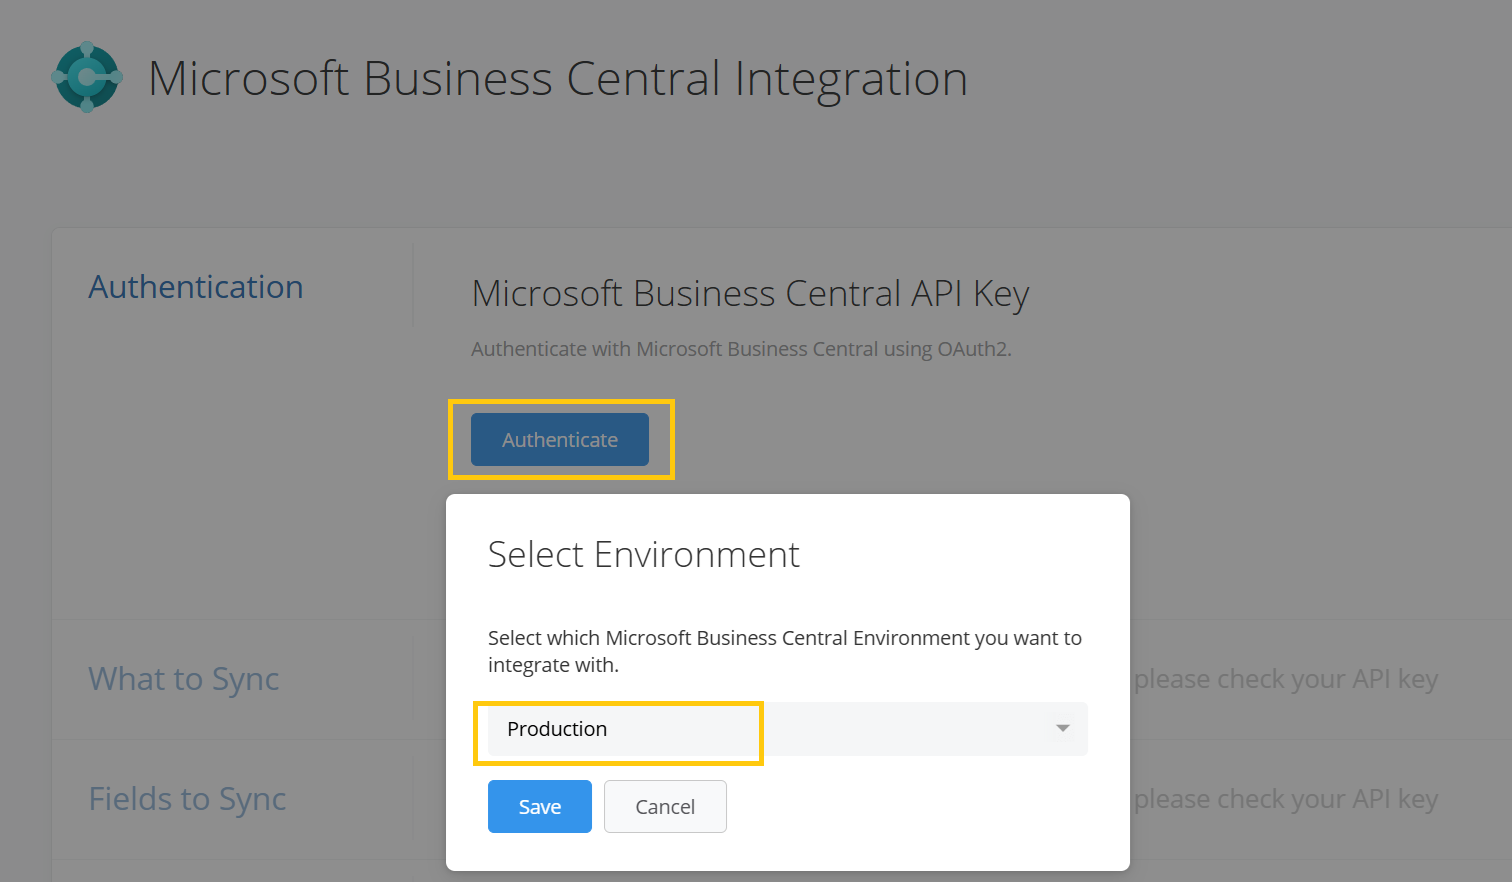
Task: Click the Authenticate button
Action: coord(560,439)
